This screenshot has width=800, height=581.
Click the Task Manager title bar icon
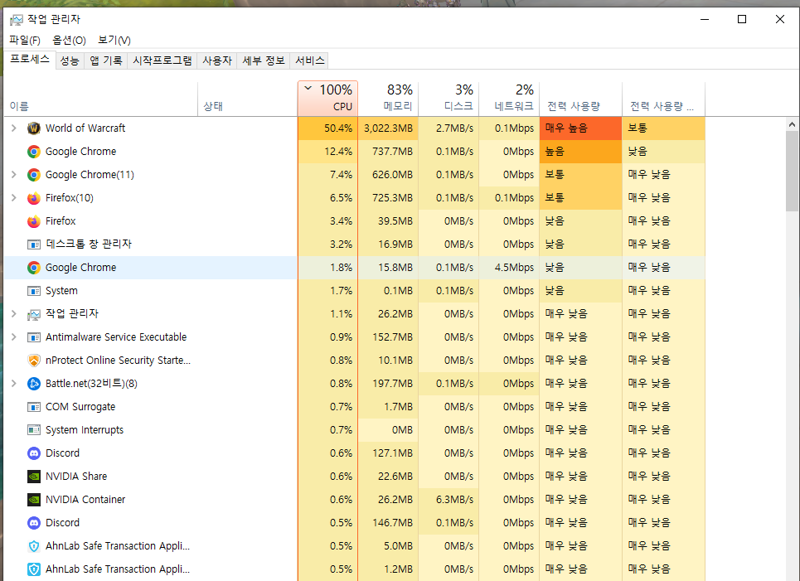[x=16, y=20]
